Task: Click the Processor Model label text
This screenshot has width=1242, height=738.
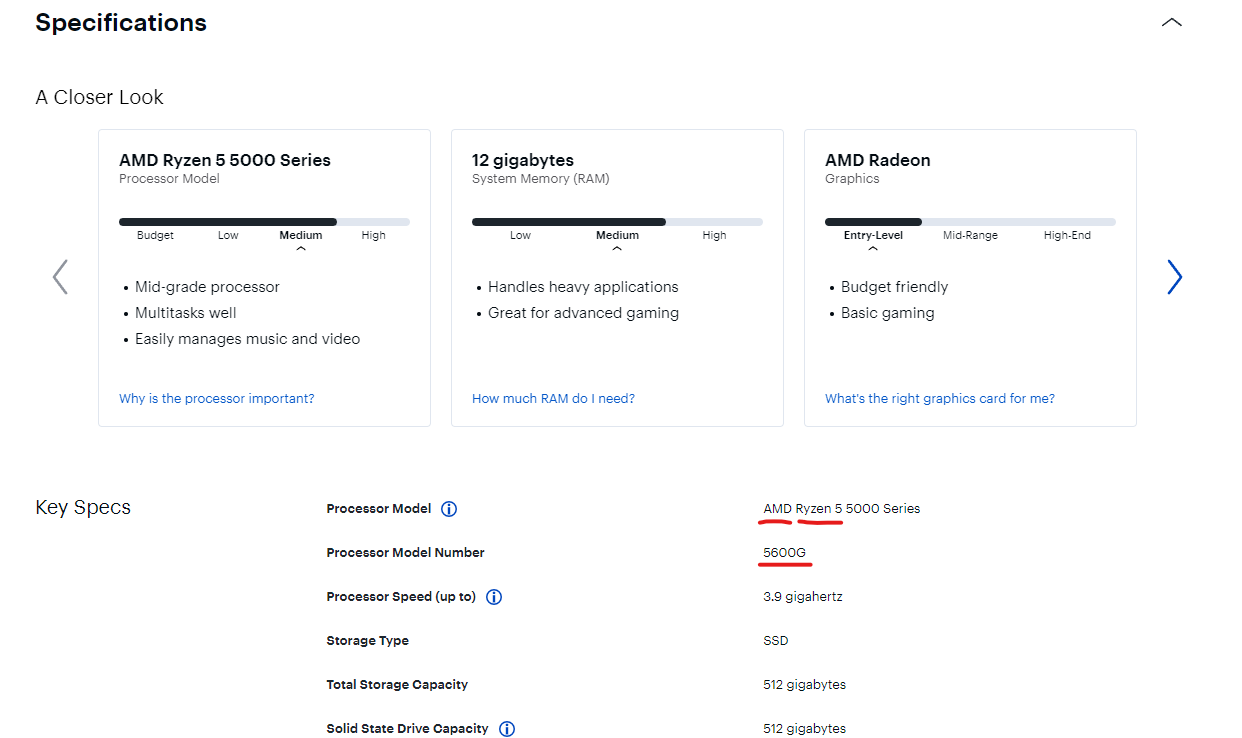Action: 379,509
